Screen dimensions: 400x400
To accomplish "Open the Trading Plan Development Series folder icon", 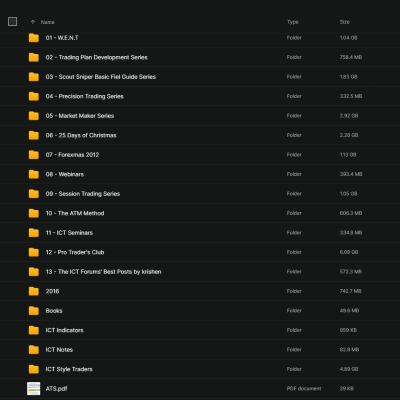I will pos(34,57).
